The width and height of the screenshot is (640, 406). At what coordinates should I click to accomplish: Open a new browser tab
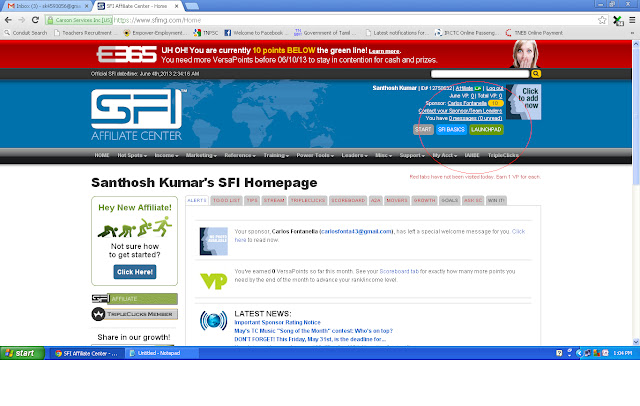[x=192, y=6]
